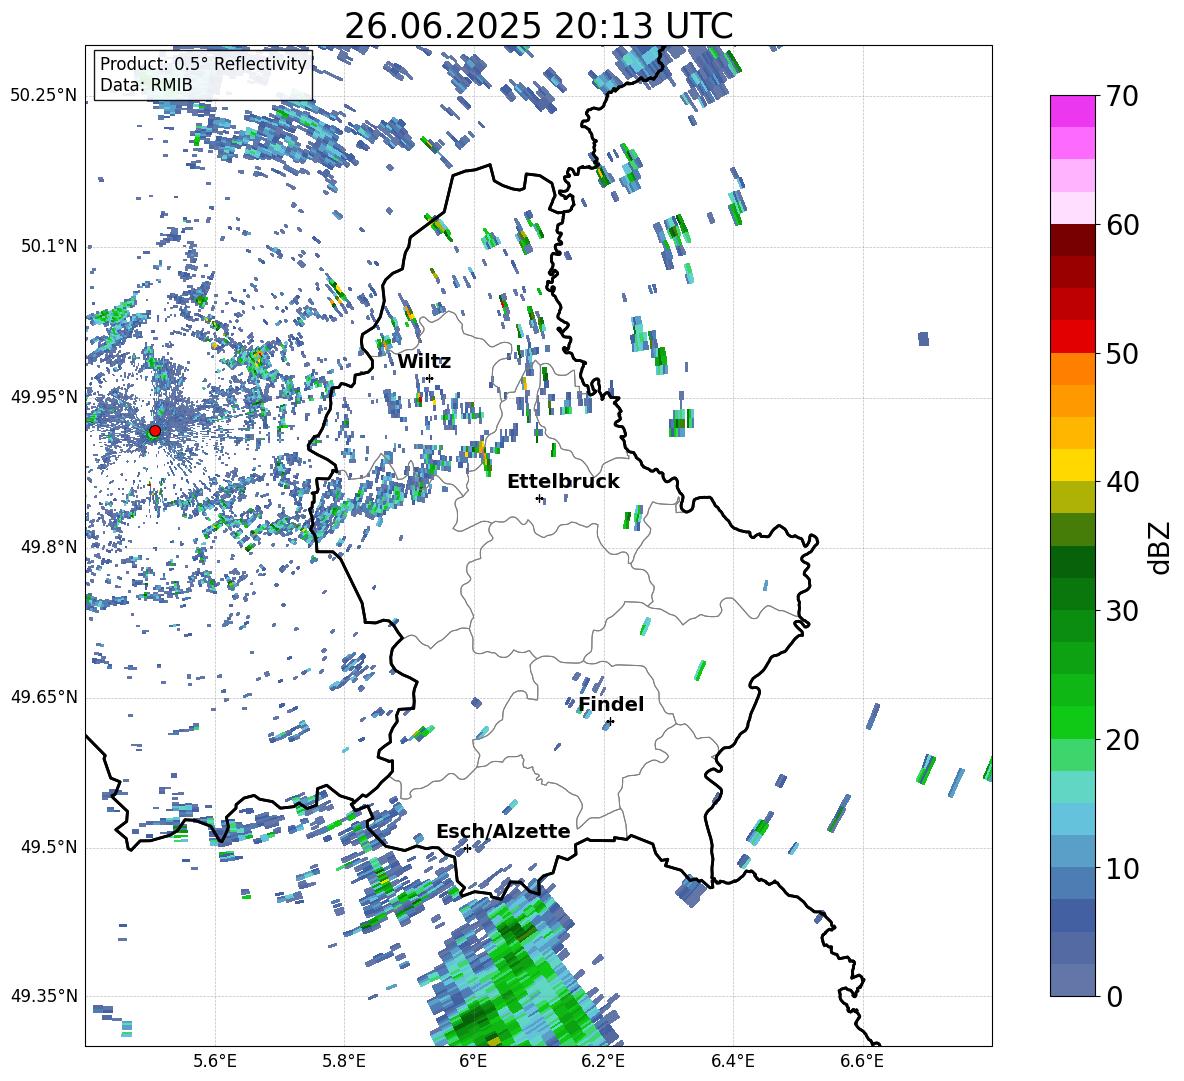
Task: Click the Findel city label
Action: 611,704
